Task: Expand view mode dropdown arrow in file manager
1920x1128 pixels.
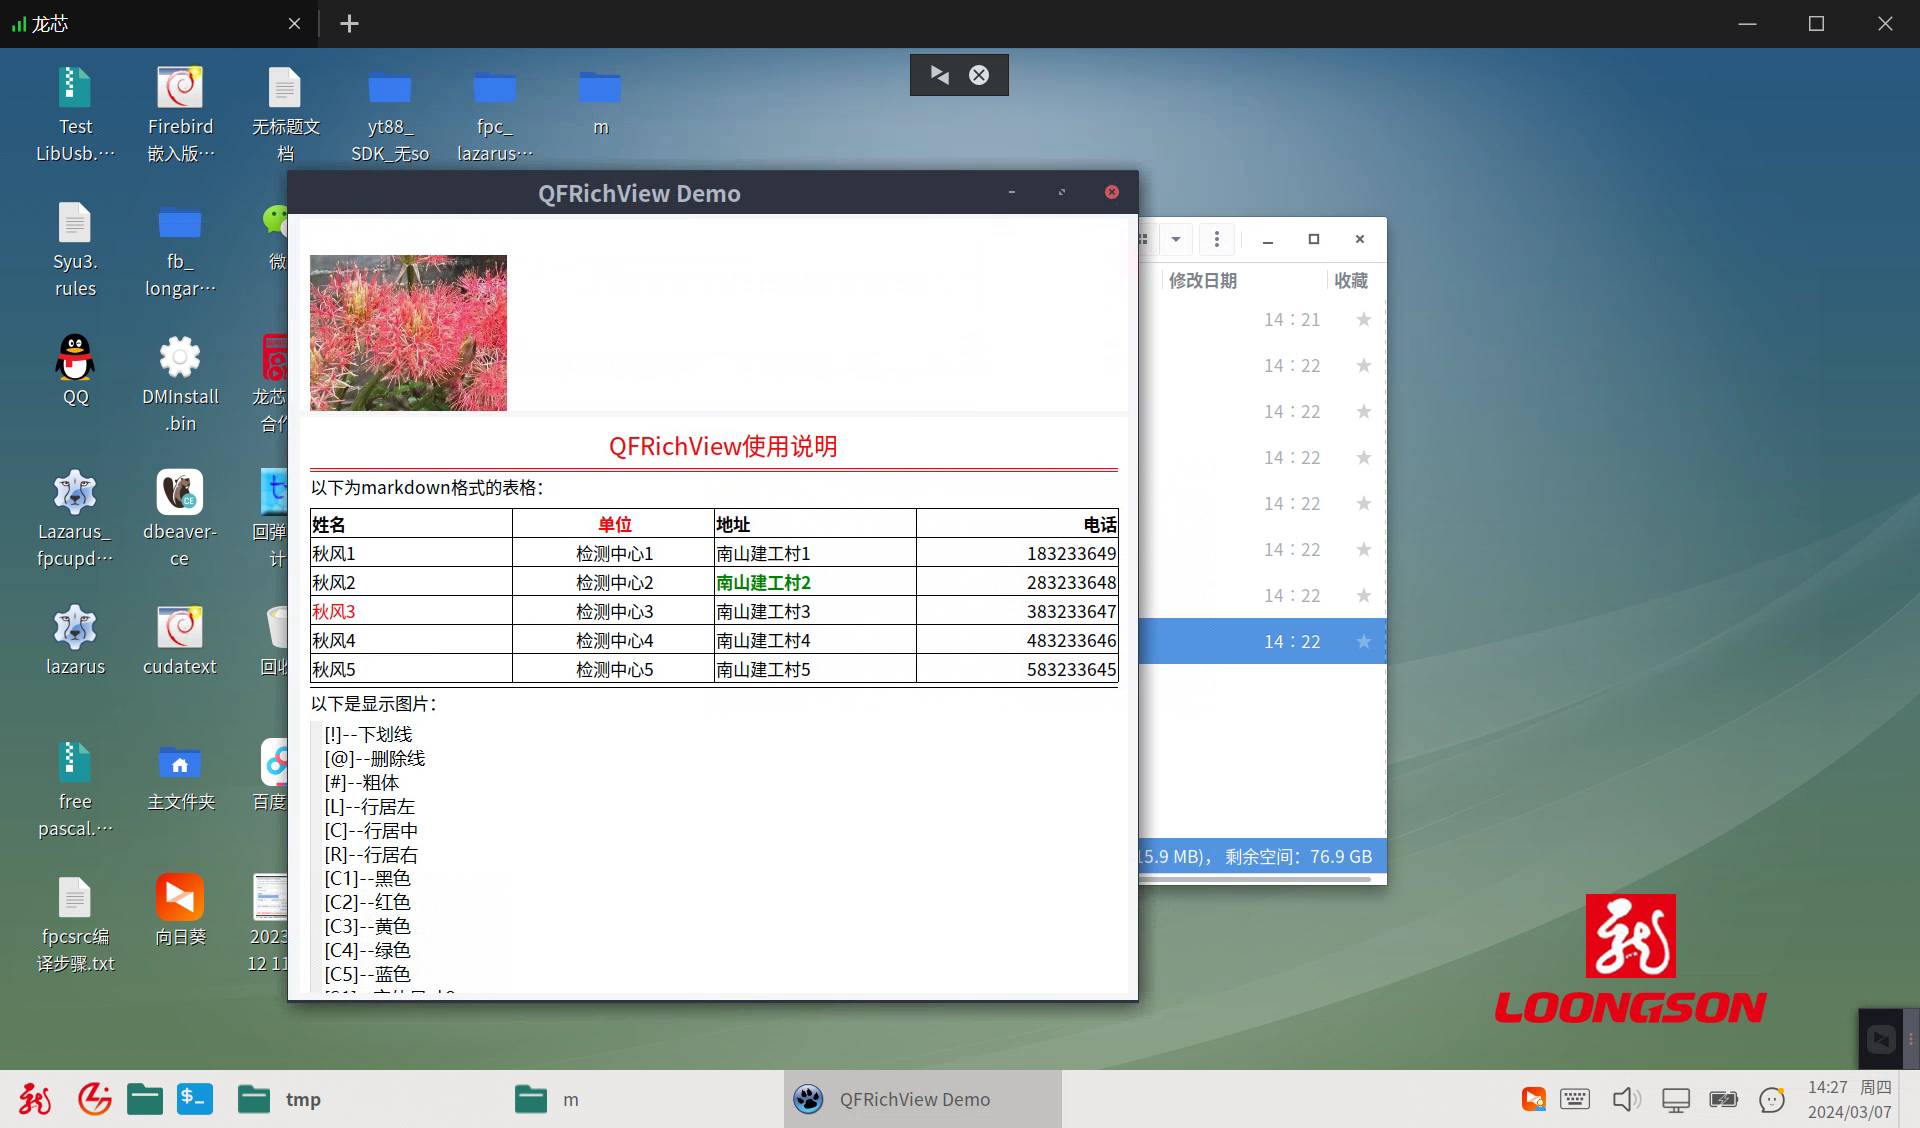Action: click(1176, 239)
